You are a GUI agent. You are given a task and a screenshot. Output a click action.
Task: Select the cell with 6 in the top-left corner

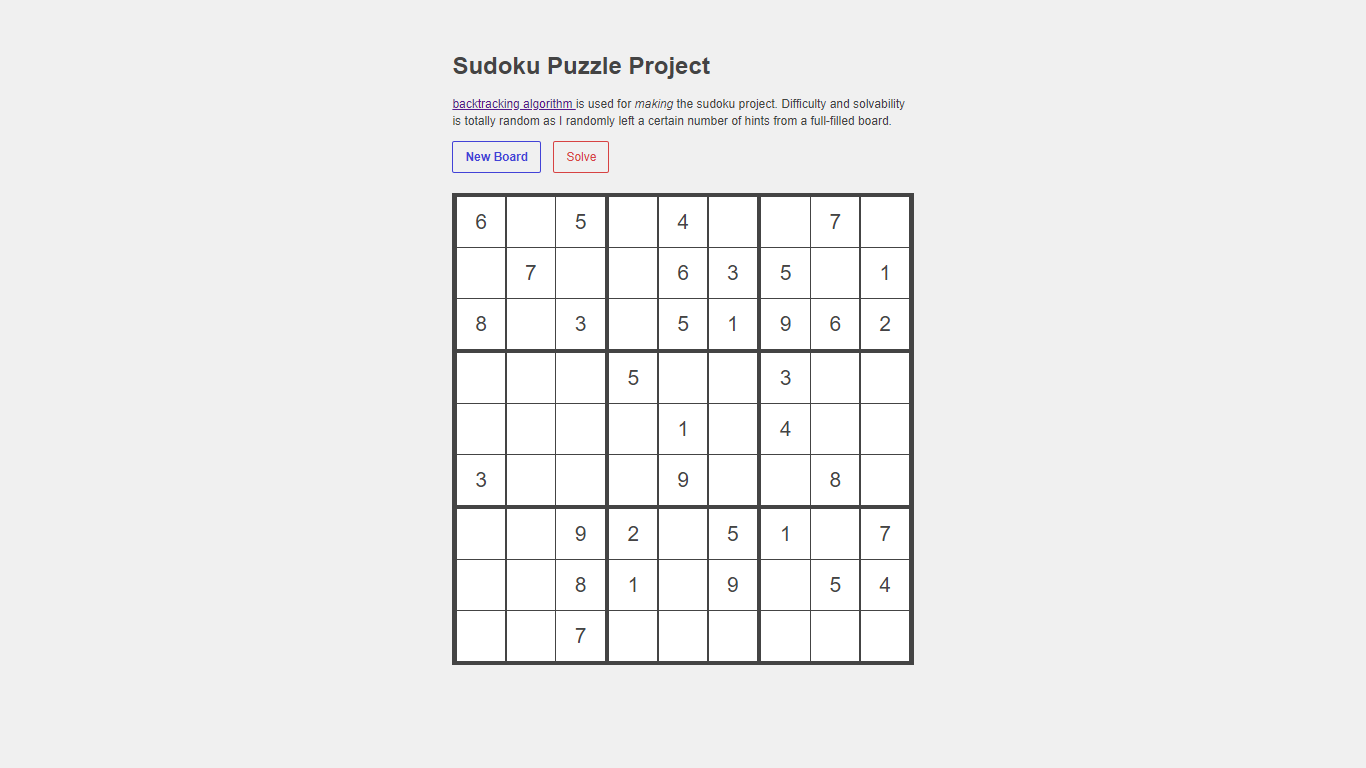pos(481,222)
